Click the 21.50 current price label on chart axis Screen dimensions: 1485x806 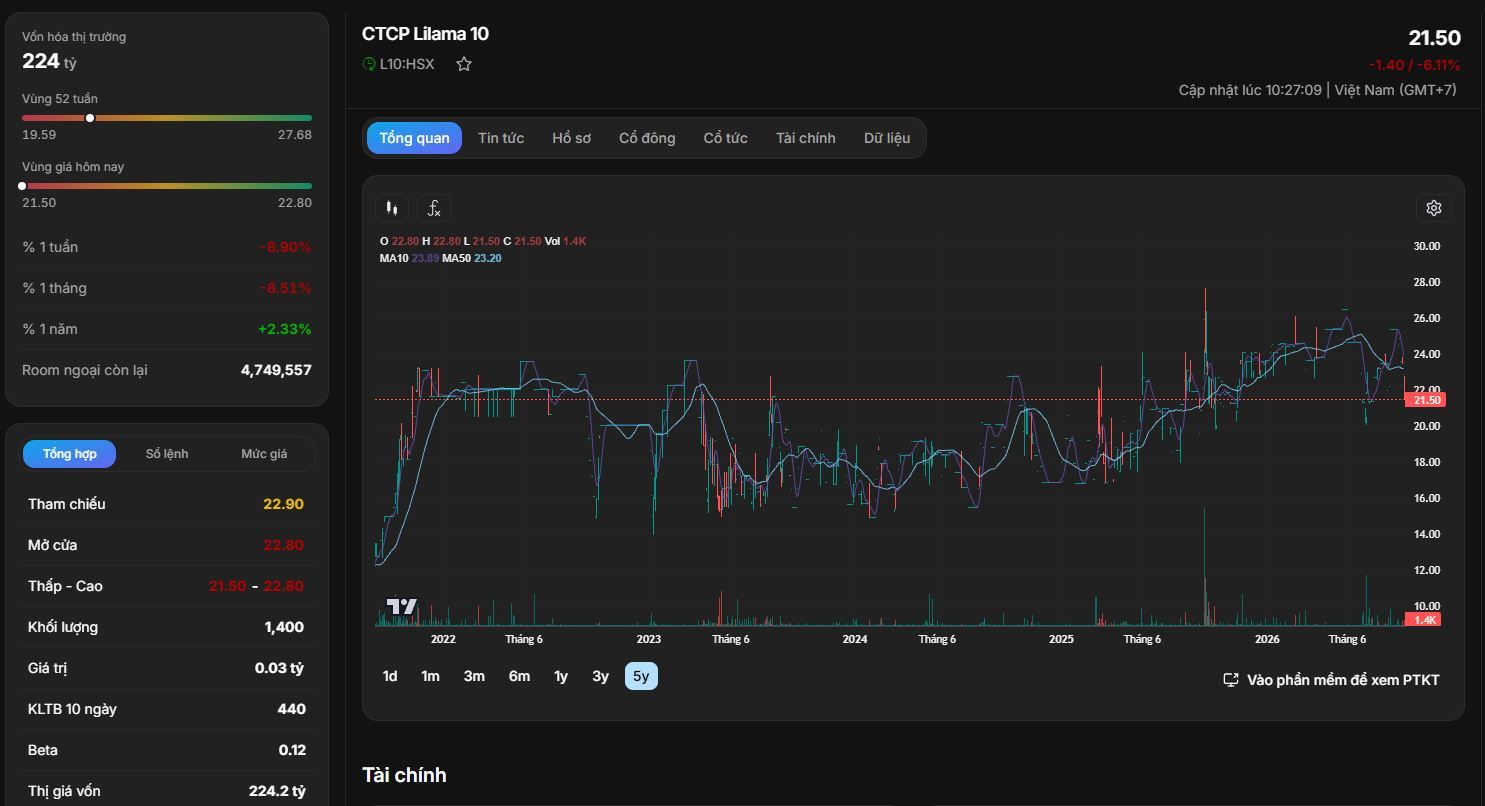tap(1425, 400)
